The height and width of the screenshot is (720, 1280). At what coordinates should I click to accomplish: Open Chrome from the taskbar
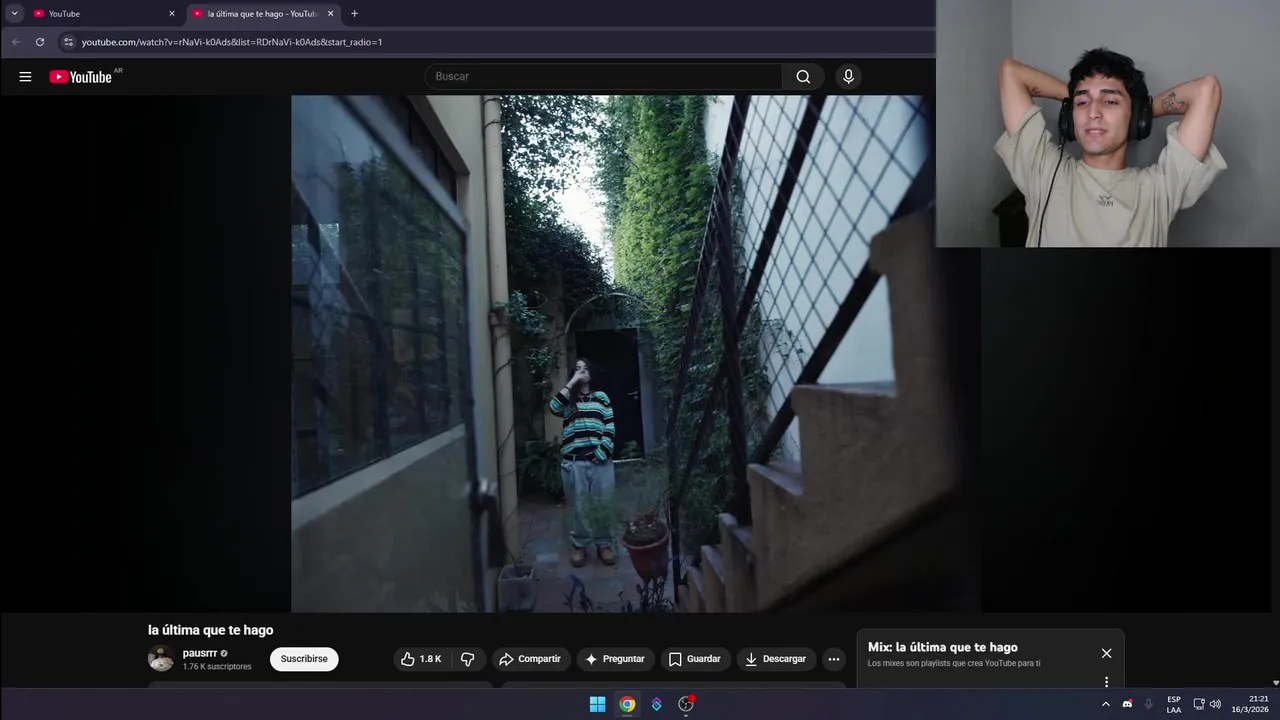(x=627, y=704)
